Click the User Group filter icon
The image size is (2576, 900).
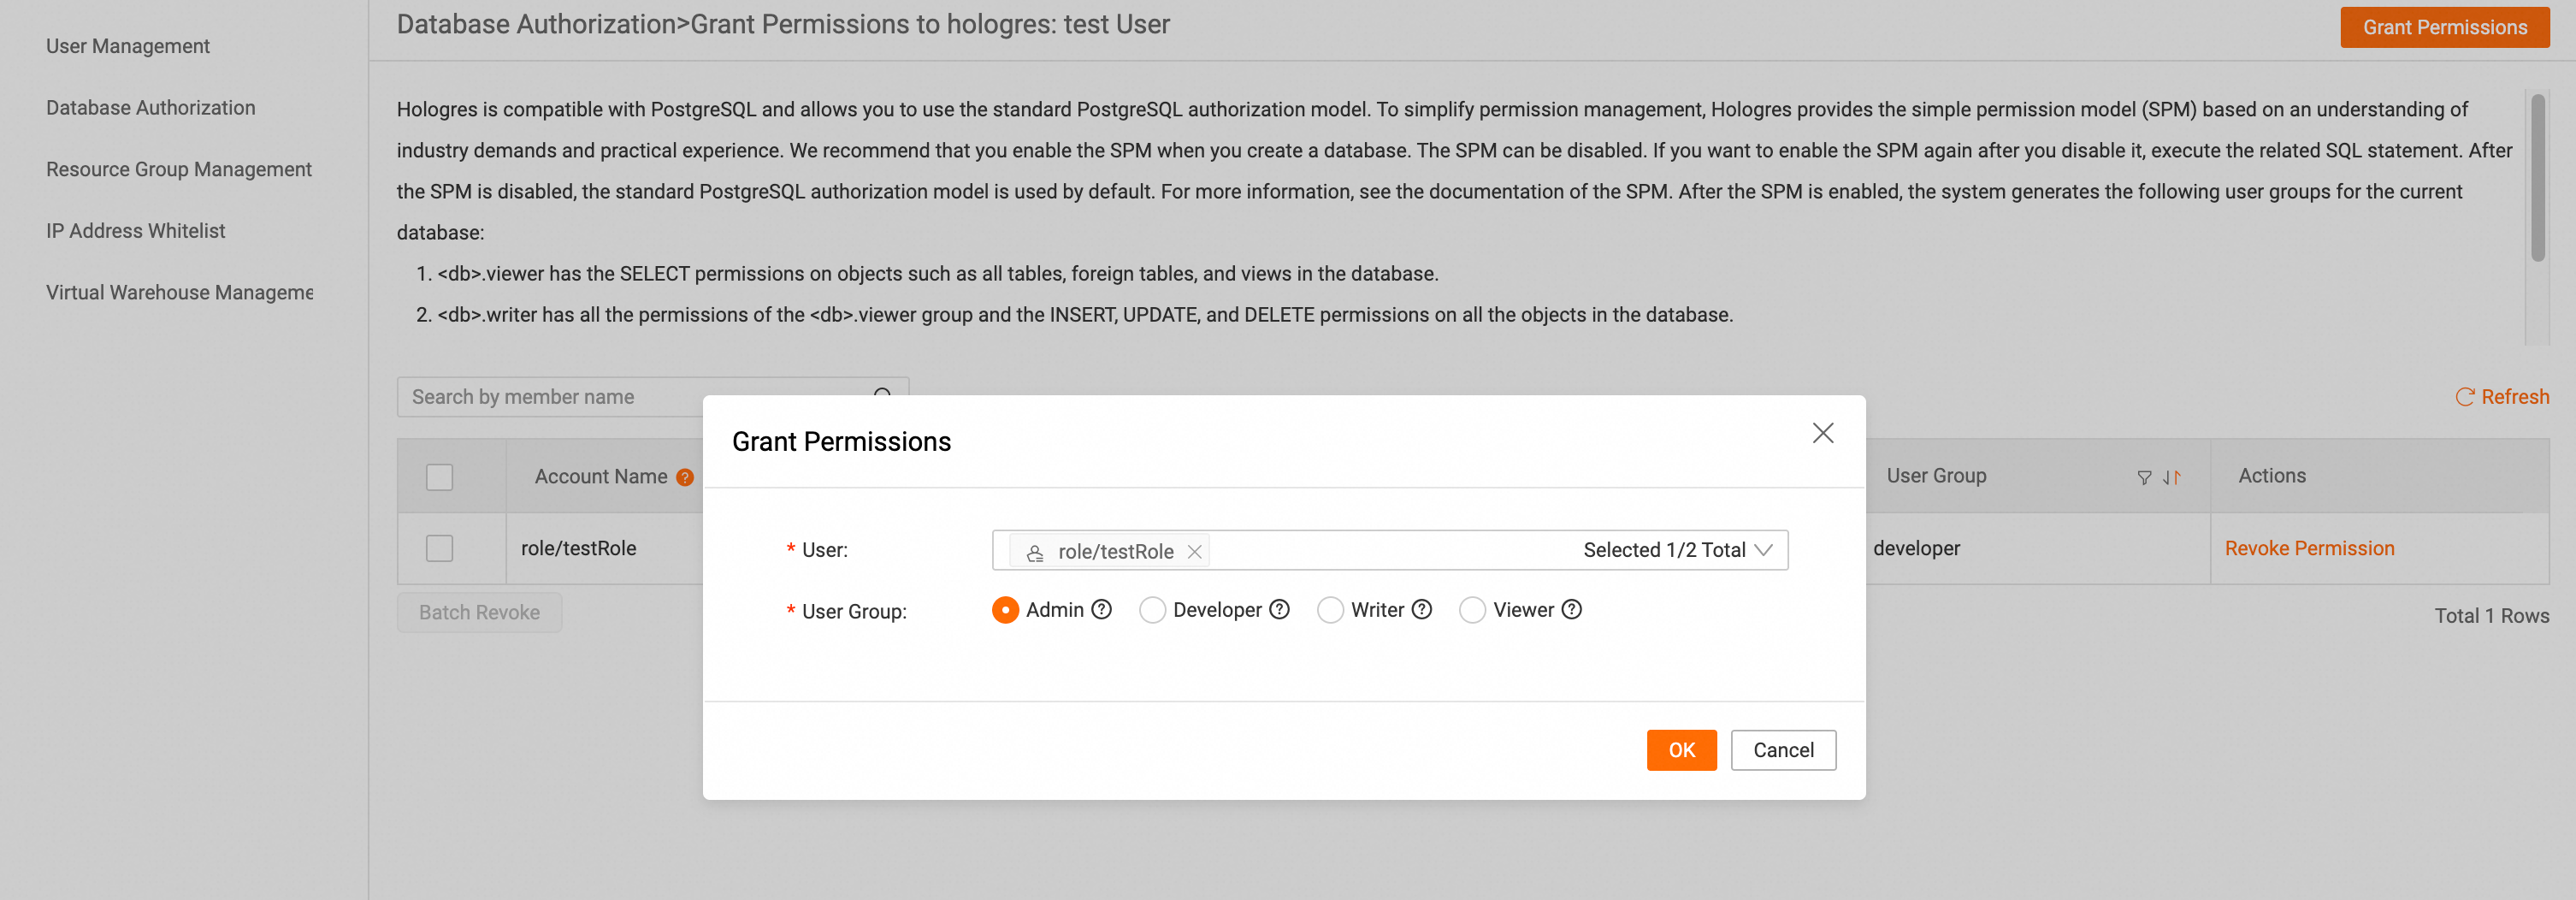pos(2144,477)
